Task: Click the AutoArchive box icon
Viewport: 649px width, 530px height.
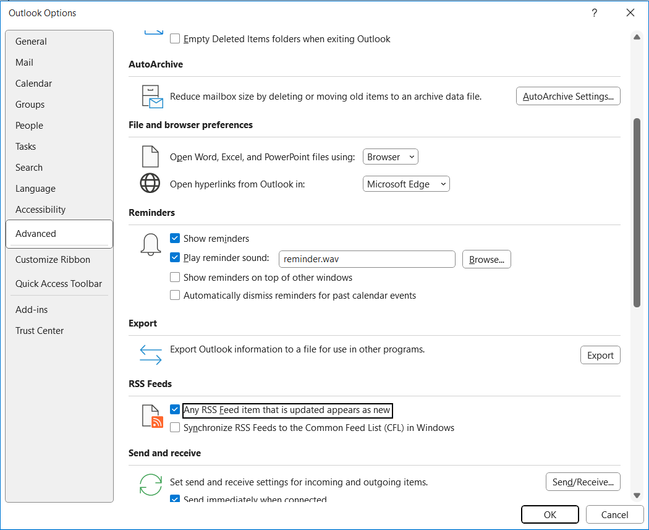Action: pos(151,96)
